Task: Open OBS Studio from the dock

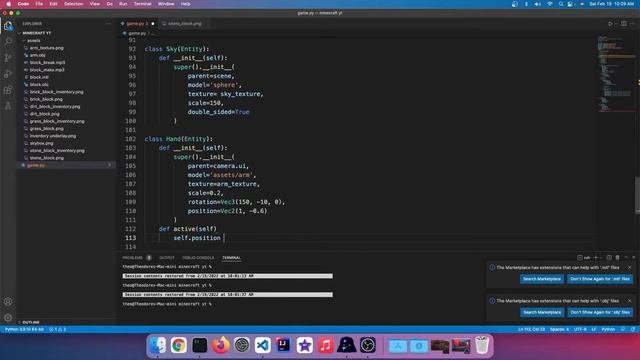Action: [368, 345]
